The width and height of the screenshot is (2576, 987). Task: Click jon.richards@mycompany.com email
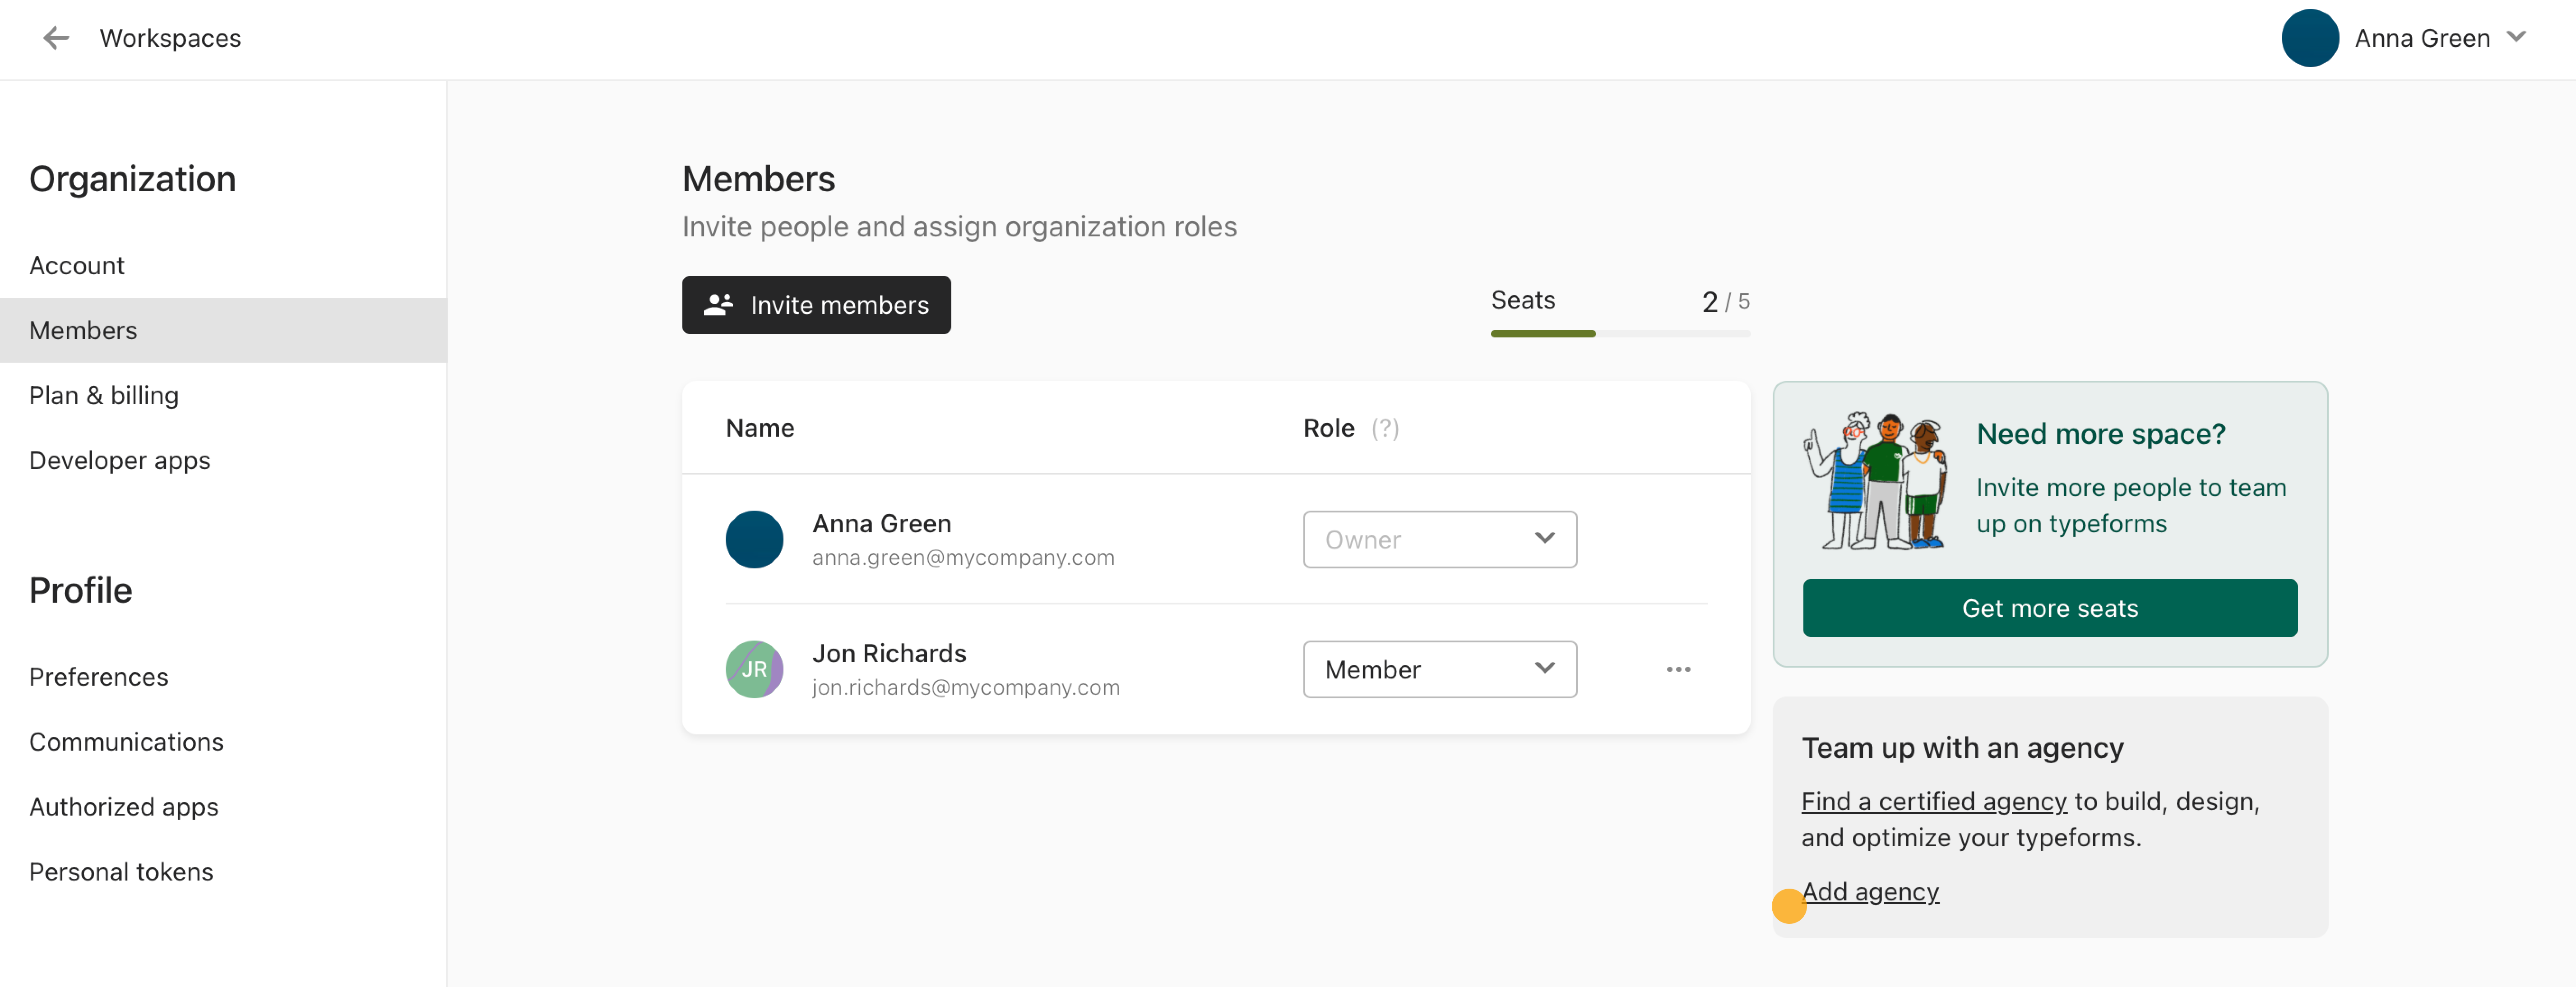tap(966, 688)
